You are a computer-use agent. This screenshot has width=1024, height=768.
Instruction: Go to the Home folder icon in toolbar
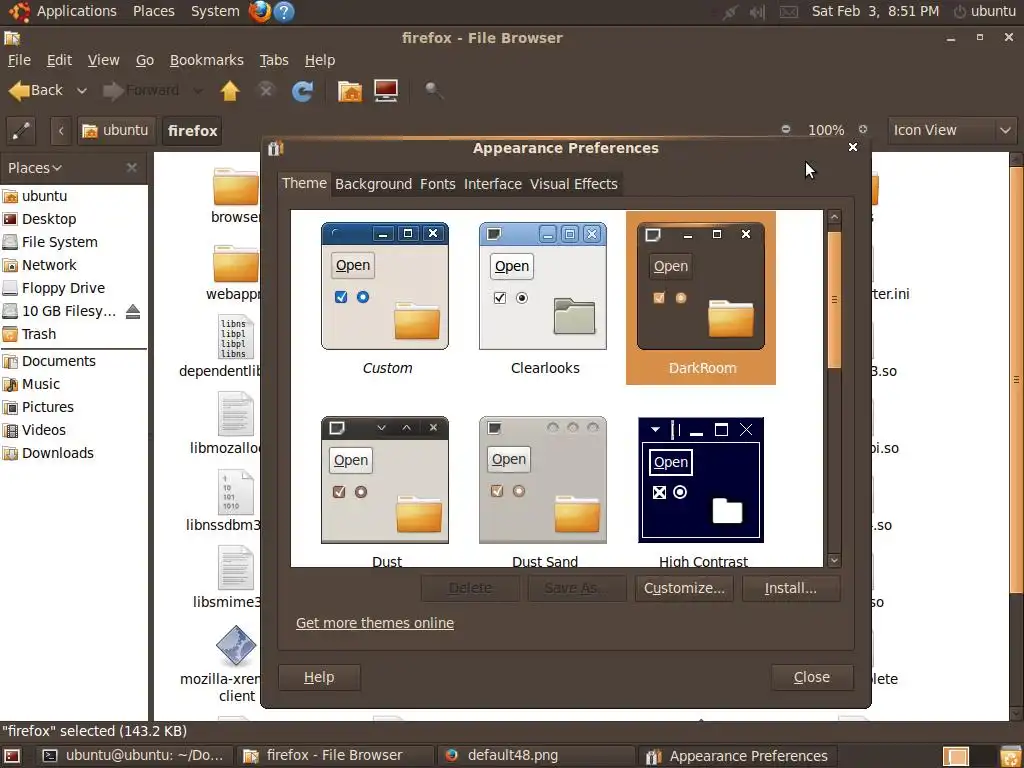click(350, 91)
